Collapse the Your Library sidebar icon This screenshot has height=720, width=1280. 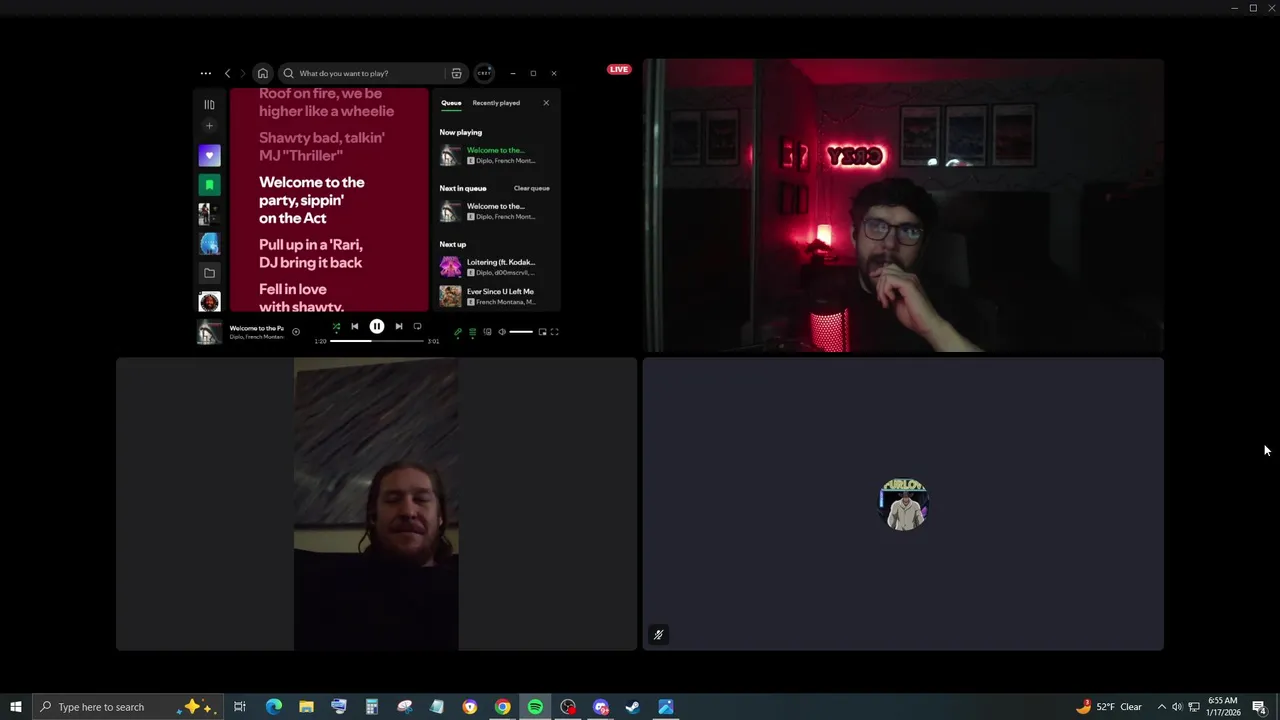209,104
